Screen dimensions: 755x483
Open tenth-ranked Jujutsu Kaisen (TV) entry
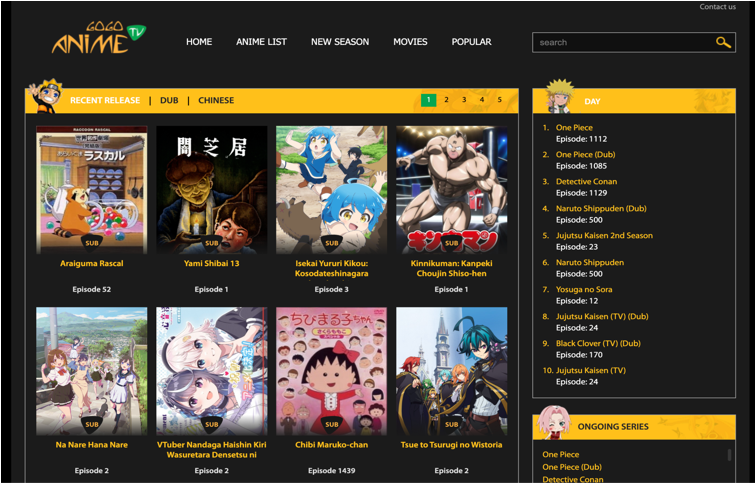[591, 370]
